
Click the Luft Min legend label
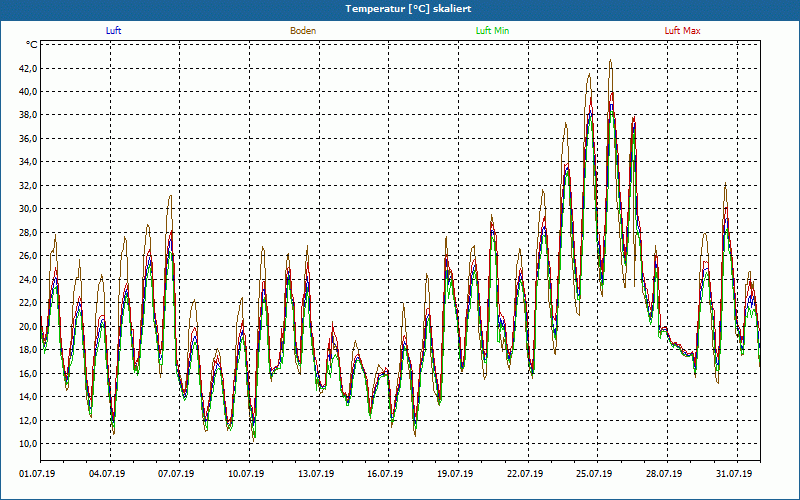492,31
